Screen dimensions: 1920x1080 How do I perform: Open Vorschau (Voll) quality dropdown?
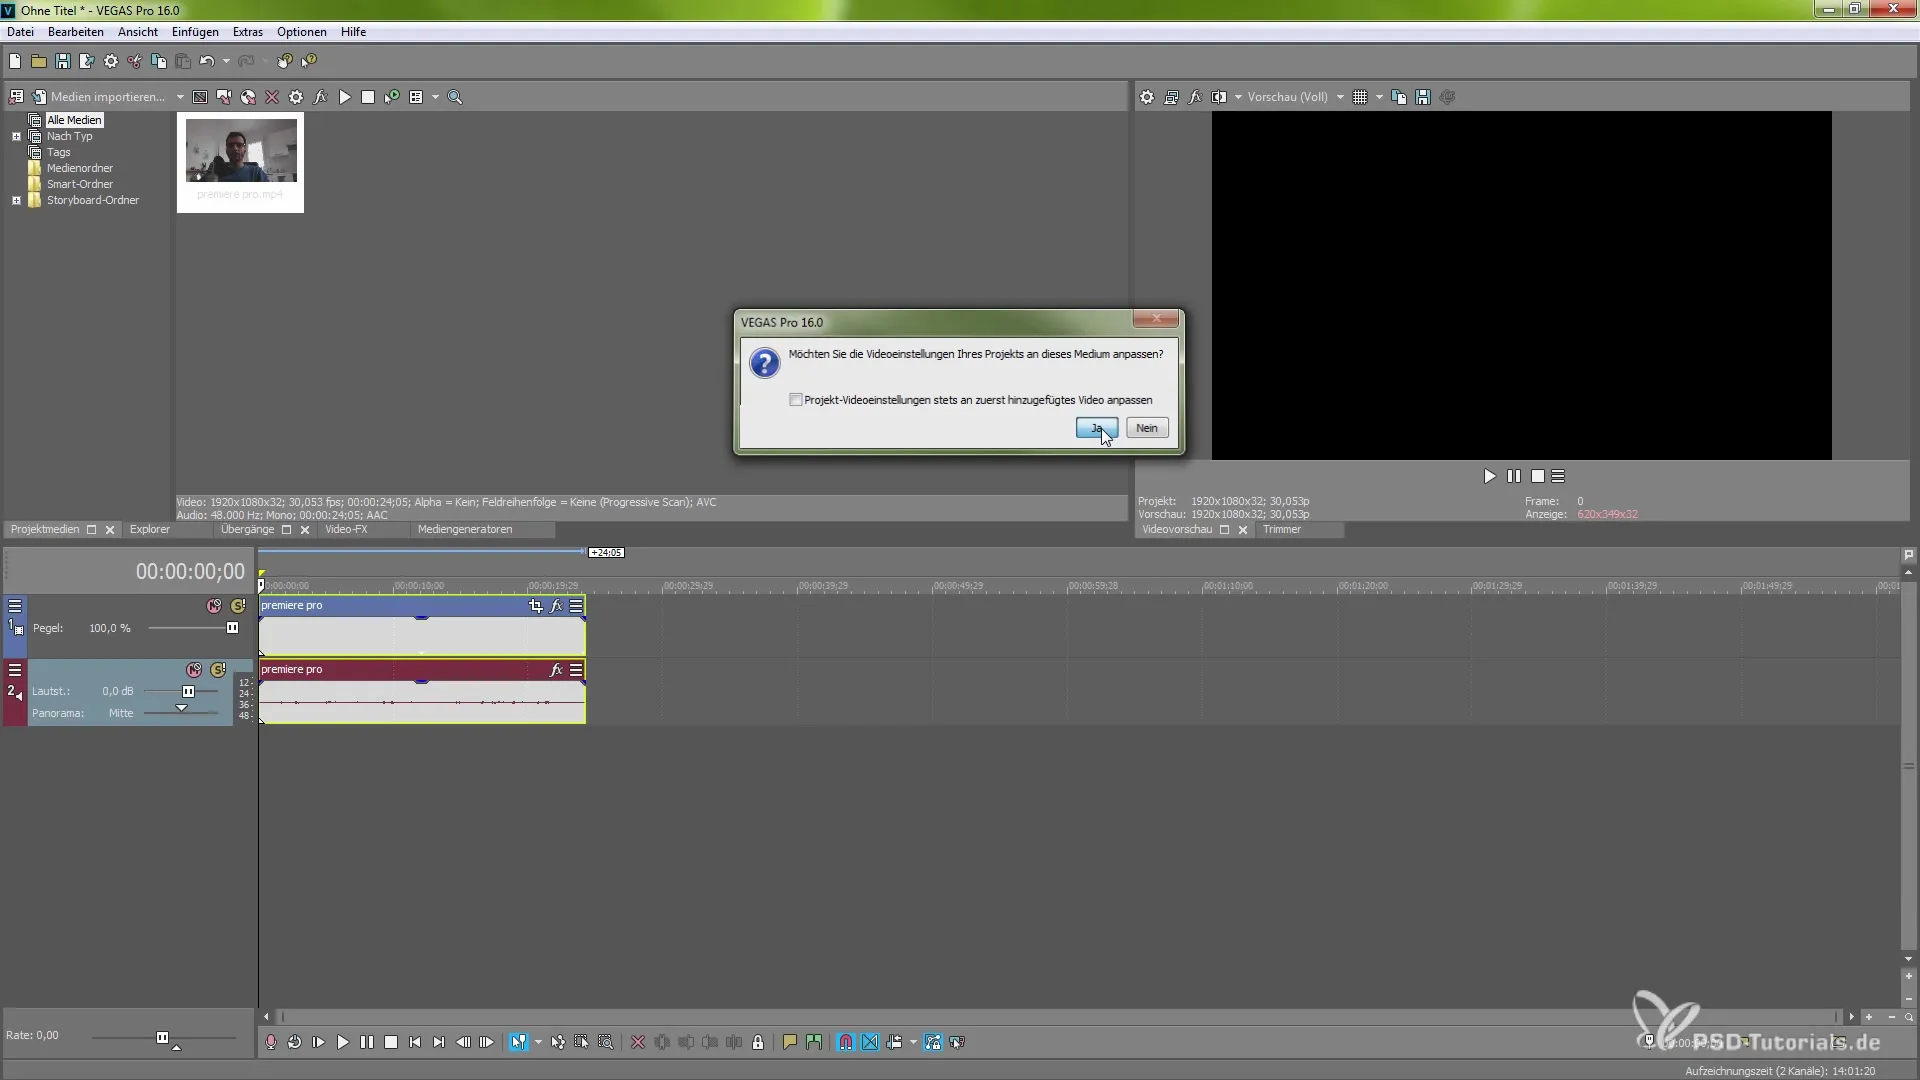click(1340, 97)
